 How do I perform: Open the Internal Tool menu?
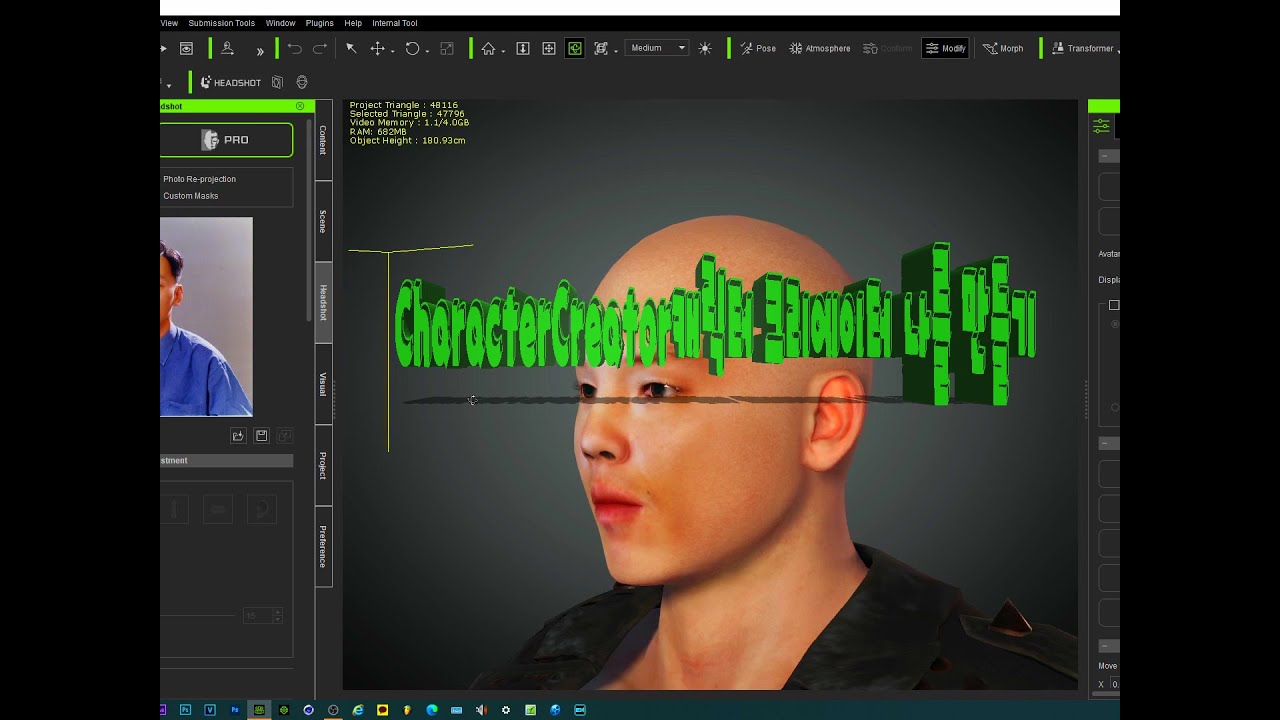[x=395, y=23]
